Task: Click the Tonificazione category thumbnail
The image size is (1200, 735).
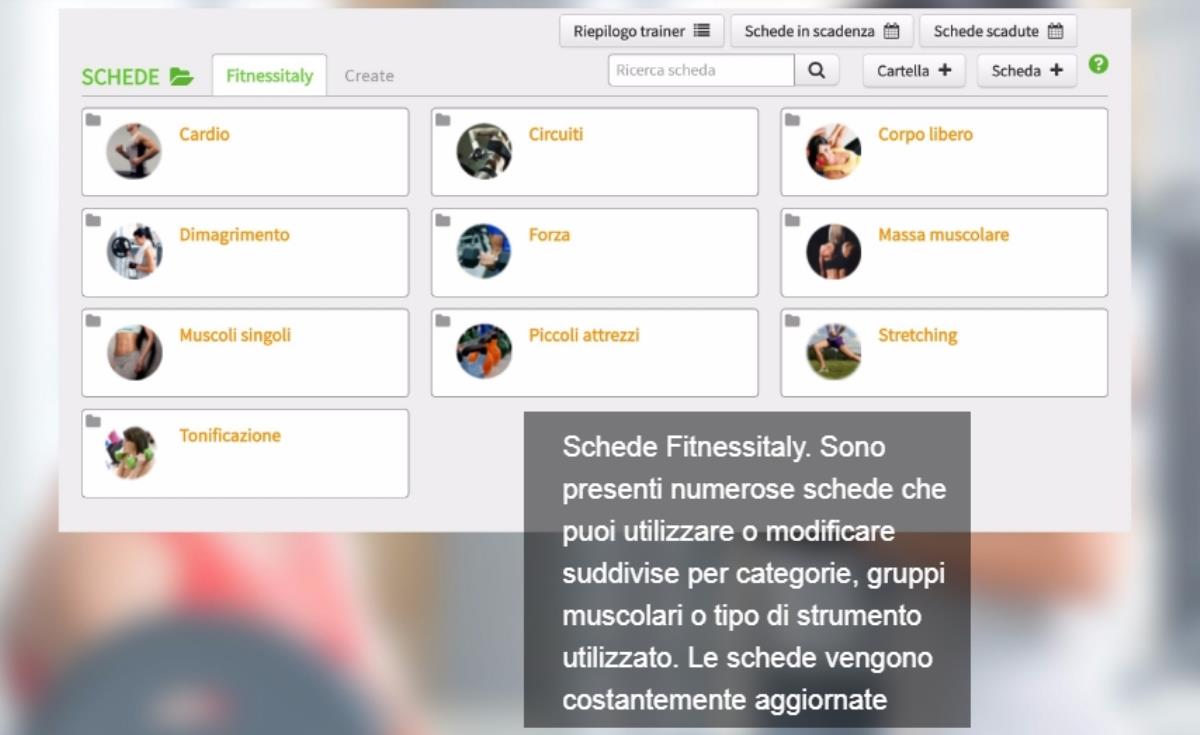Action: (x=134, y=452)
